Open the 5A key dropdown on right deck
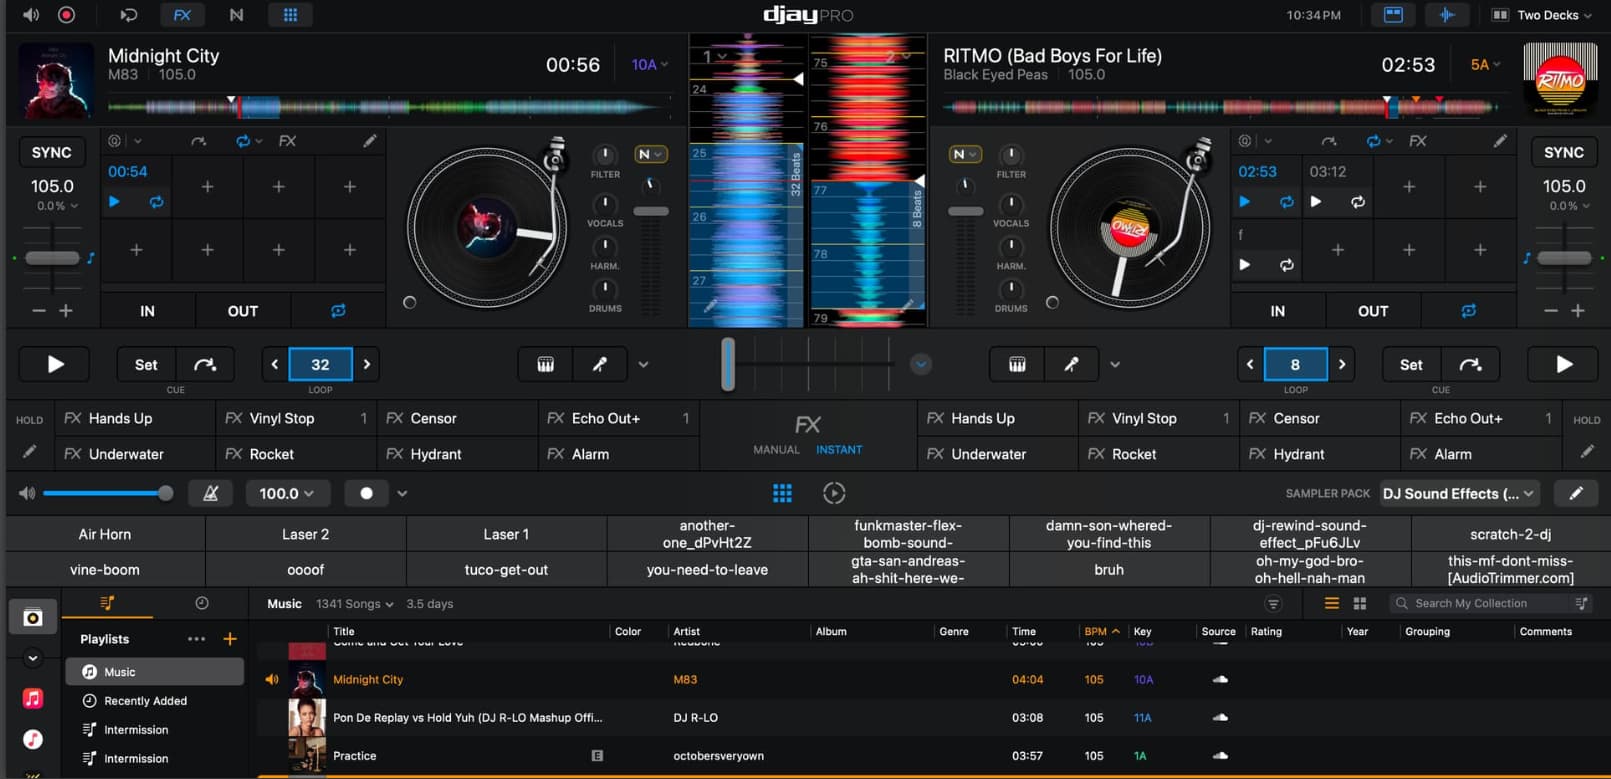Viewport: 1611px width, 779px height. (1485, 64)
